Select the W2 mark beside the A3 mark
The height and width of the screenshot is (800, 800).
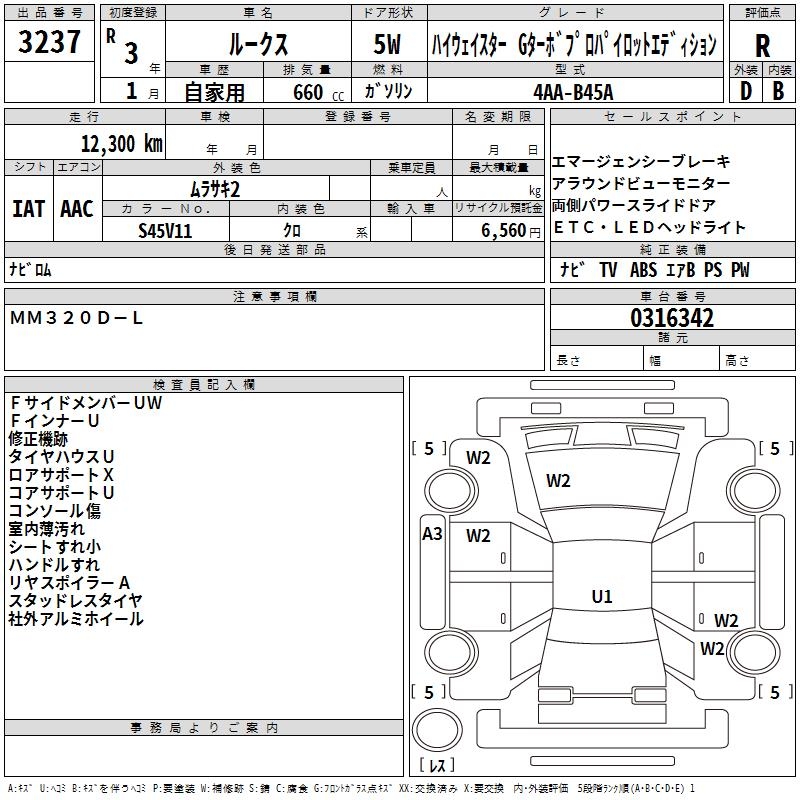[x=478, y=536]
